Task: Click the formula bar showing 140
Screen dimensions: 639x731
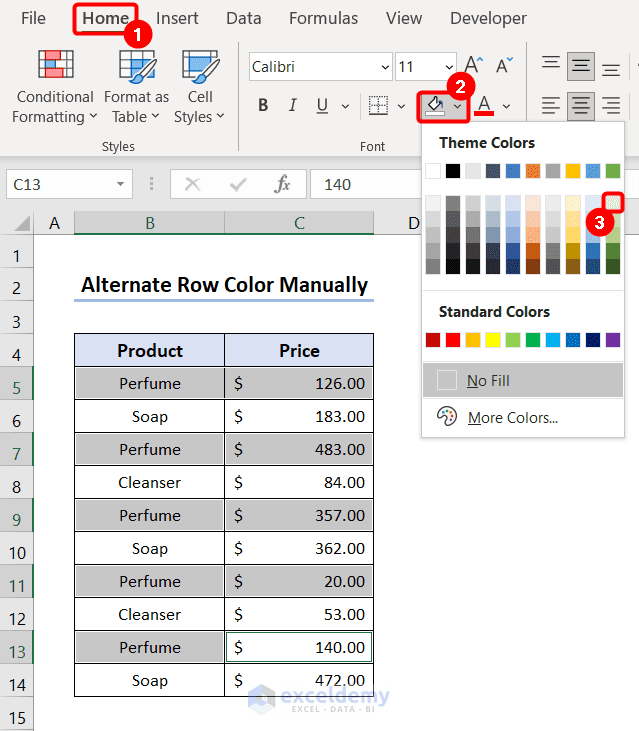Action: tap(366, 184)
